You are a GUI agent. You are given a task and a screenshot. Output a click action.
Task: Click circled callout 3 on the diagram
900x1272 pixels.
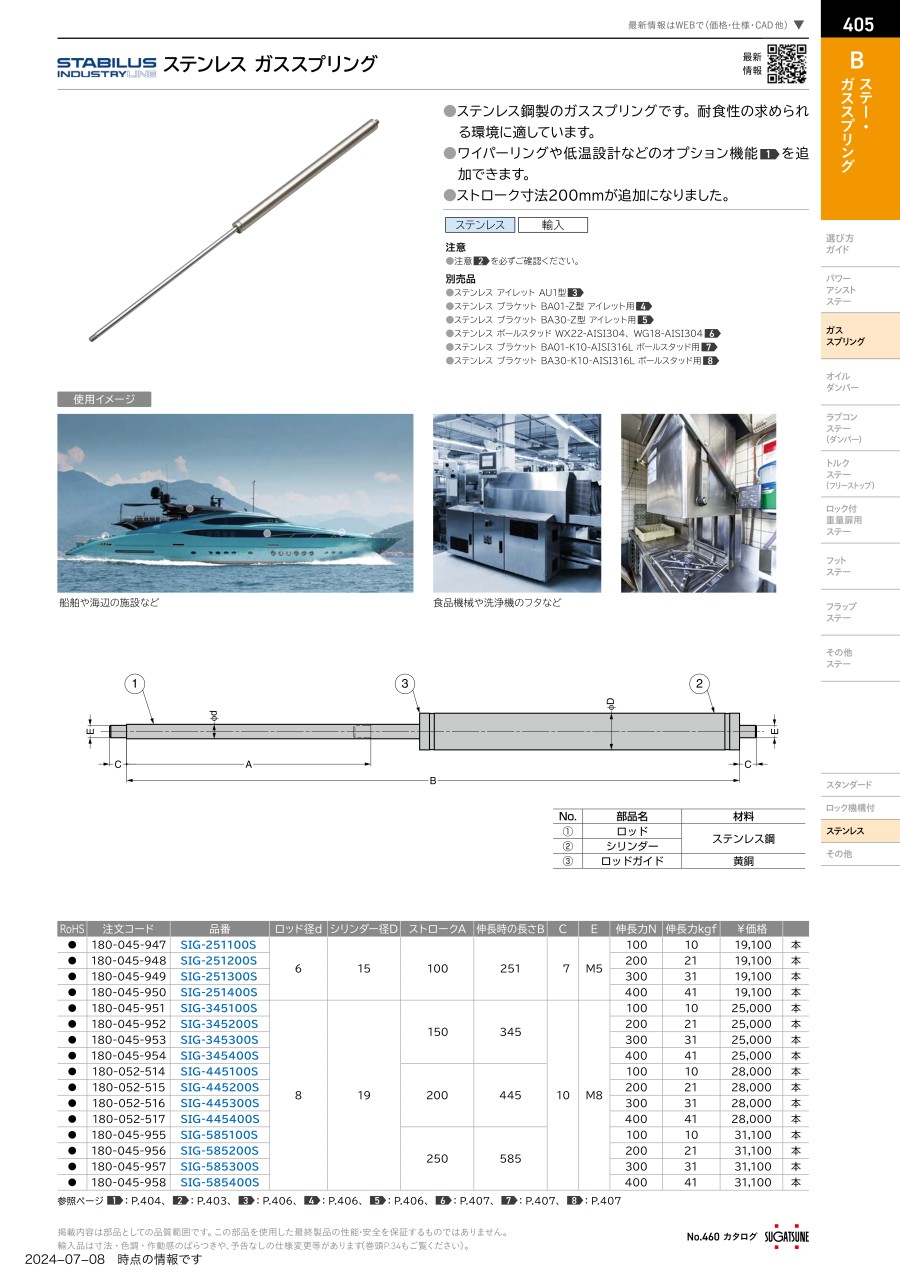(404, 684)
